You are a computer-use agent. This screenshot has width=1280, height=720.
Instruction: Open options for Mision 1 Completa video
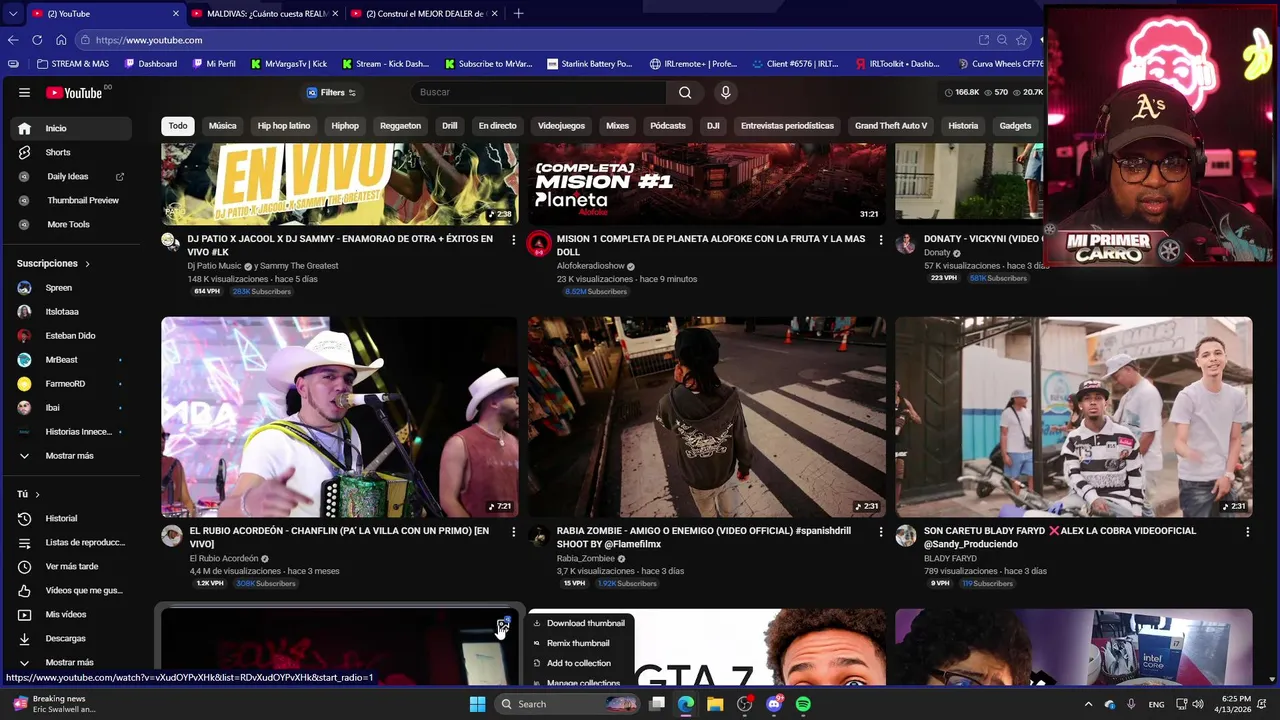[880, 240]
